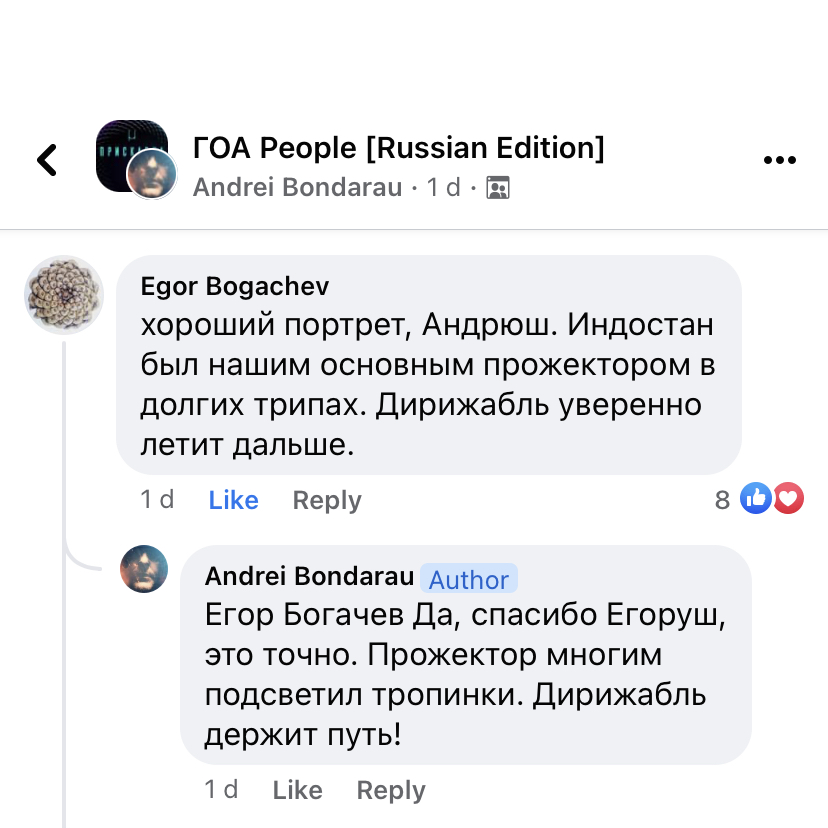Image resolution: width=828 pixels, height=828 pixels.
Task: Reply to Andrei Bondarau's comment
Action: click(x=391, y=790)
